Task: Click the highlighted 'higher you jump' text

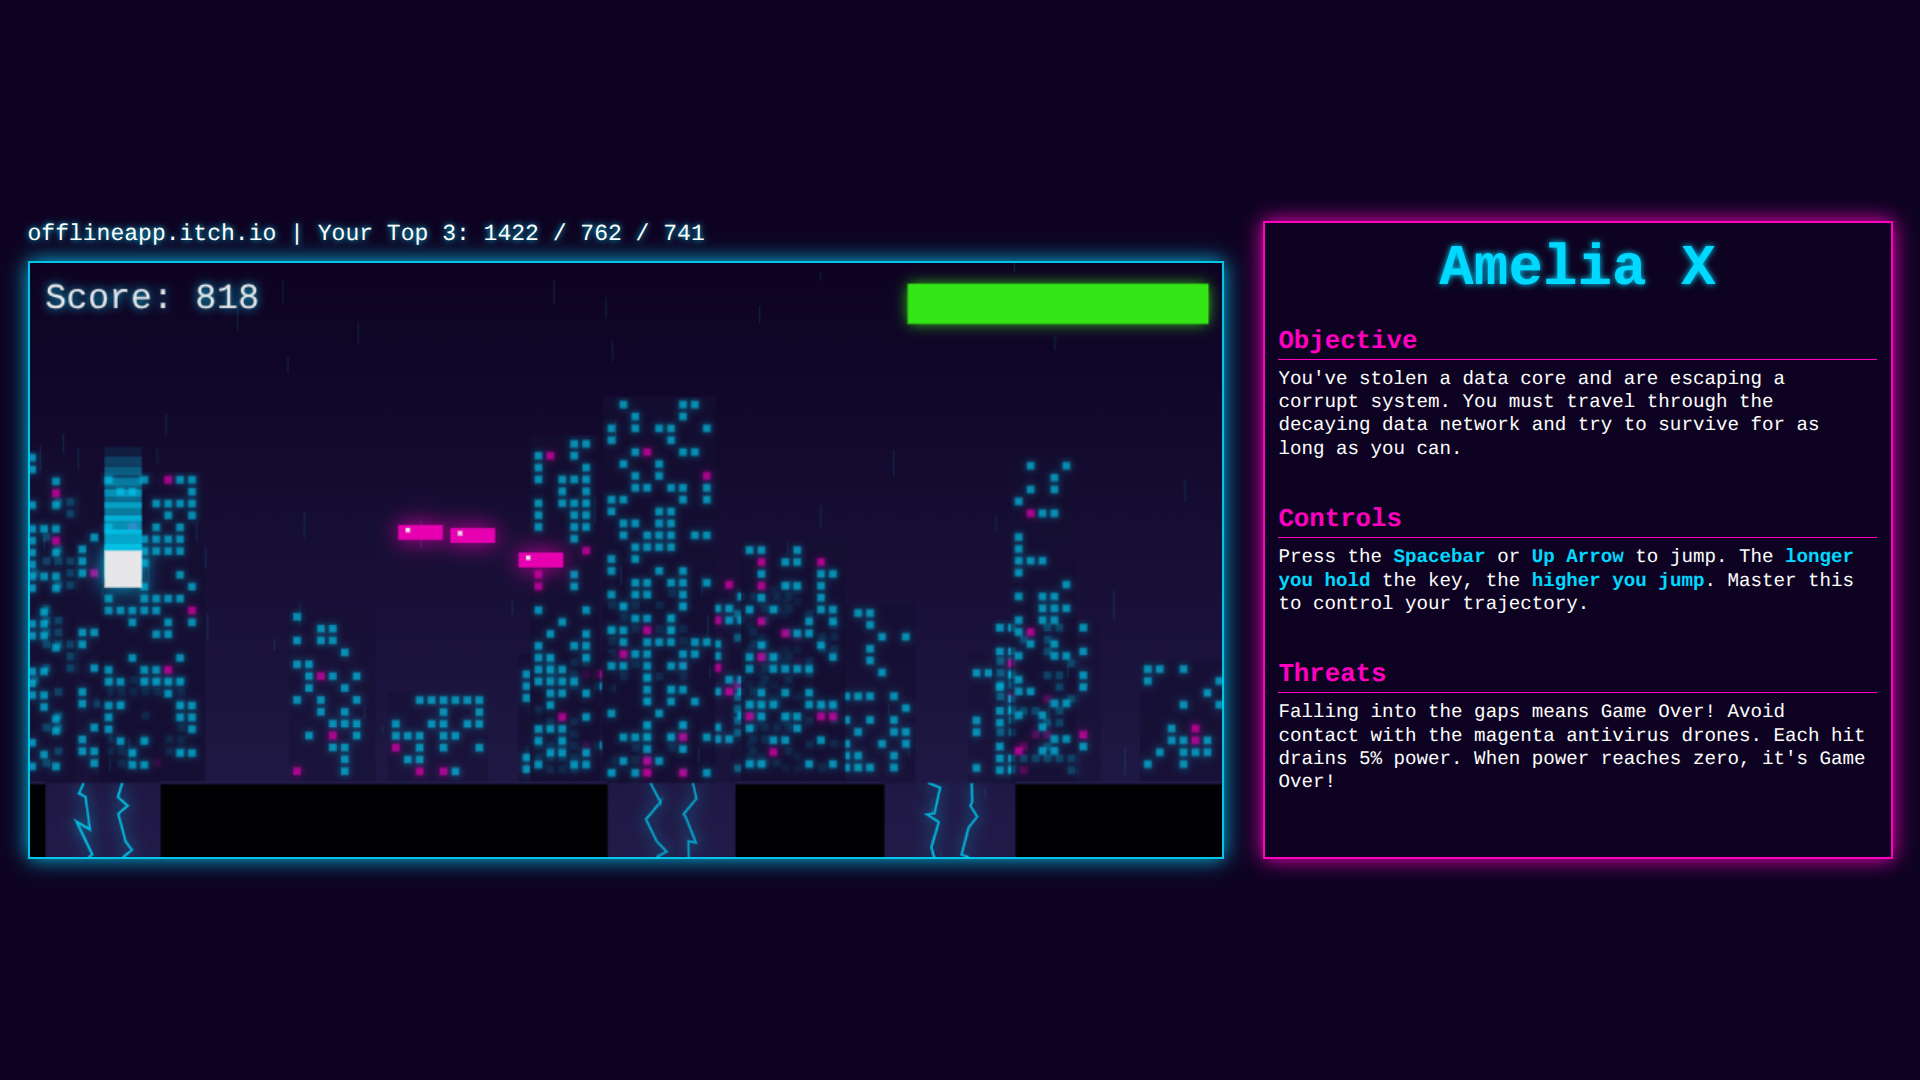Action: [1617, 580]
